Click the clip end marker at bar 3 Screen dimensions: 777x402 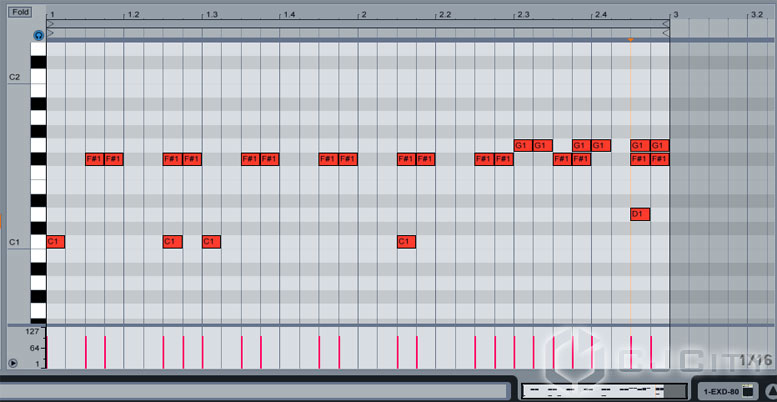point(666,33)
